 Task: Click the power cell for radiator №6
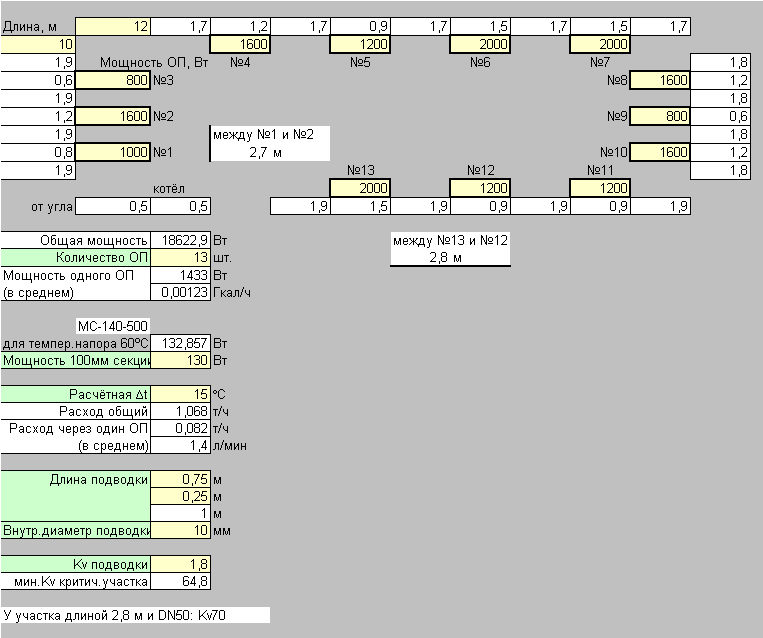(x=479, y=44)
